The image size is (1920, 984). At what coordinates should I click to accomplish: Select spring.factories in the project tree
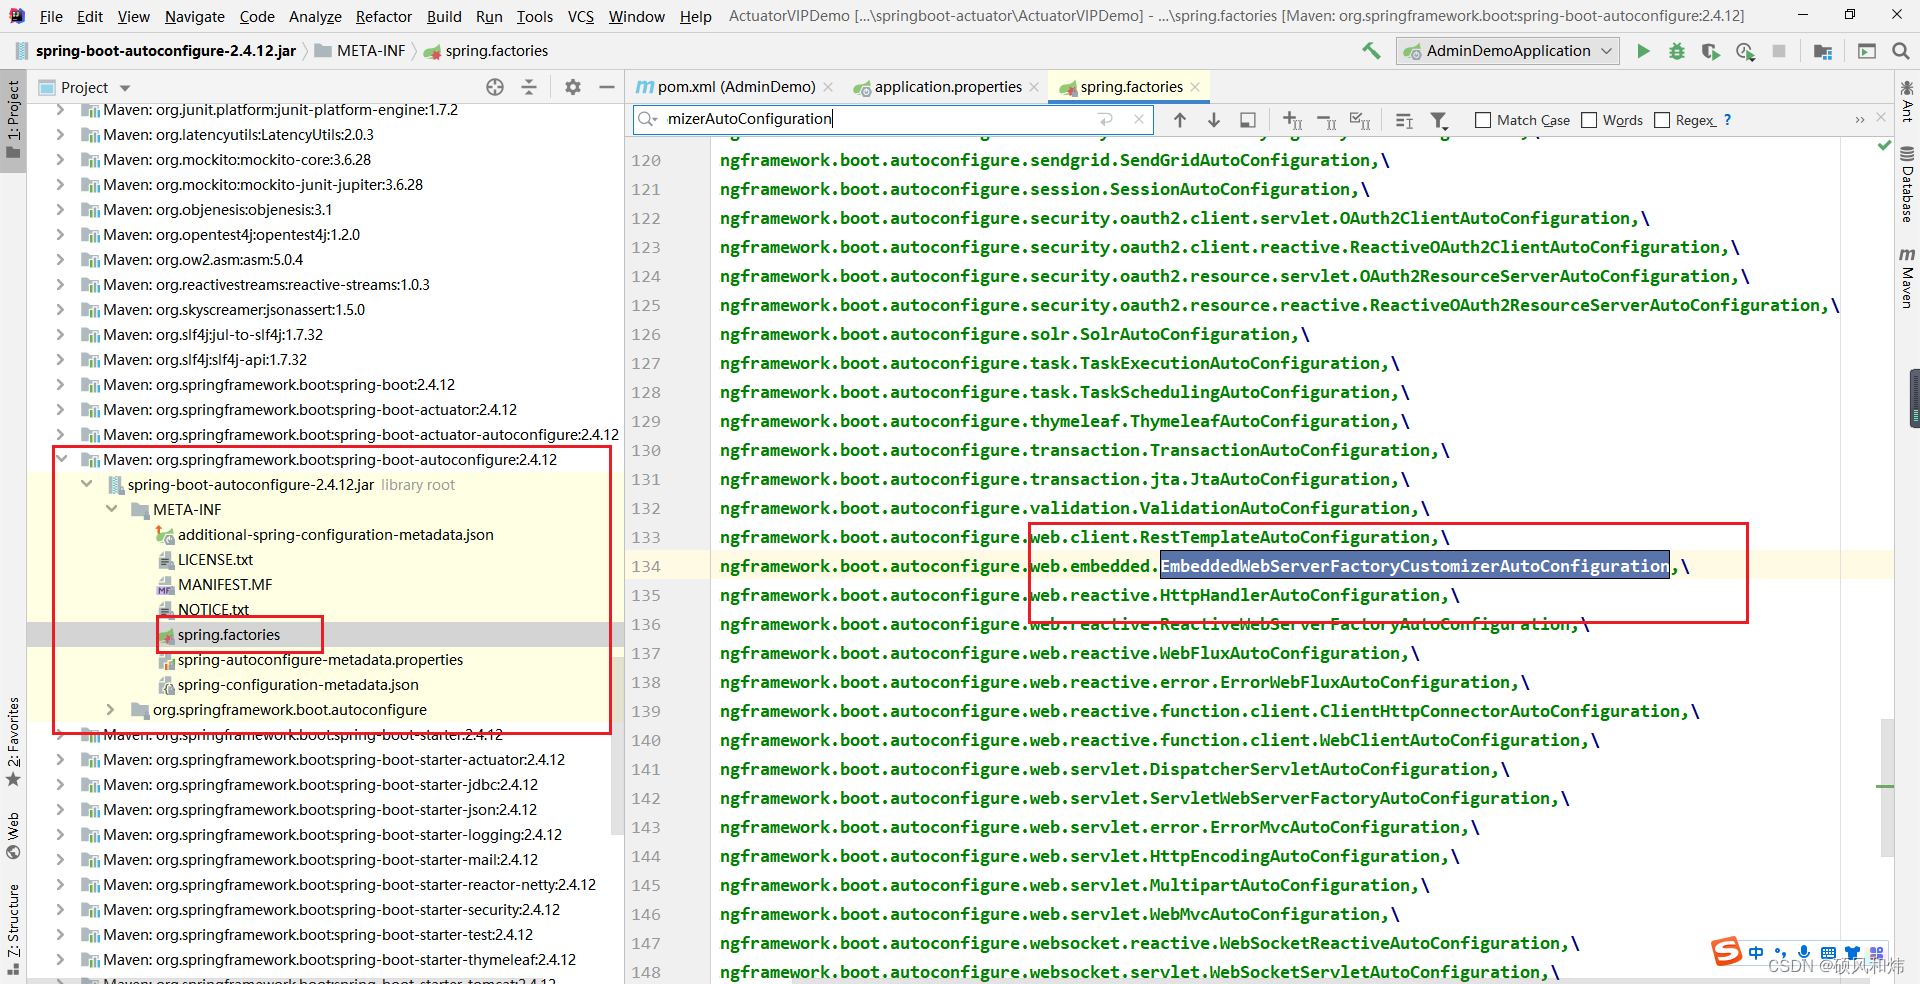pos(229,634)
